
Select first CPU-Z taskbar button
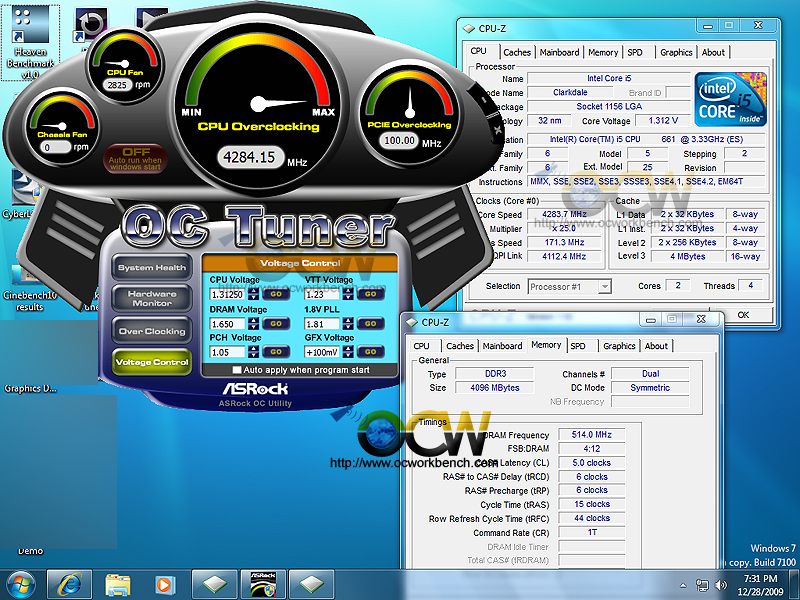[x=215, y=585]
